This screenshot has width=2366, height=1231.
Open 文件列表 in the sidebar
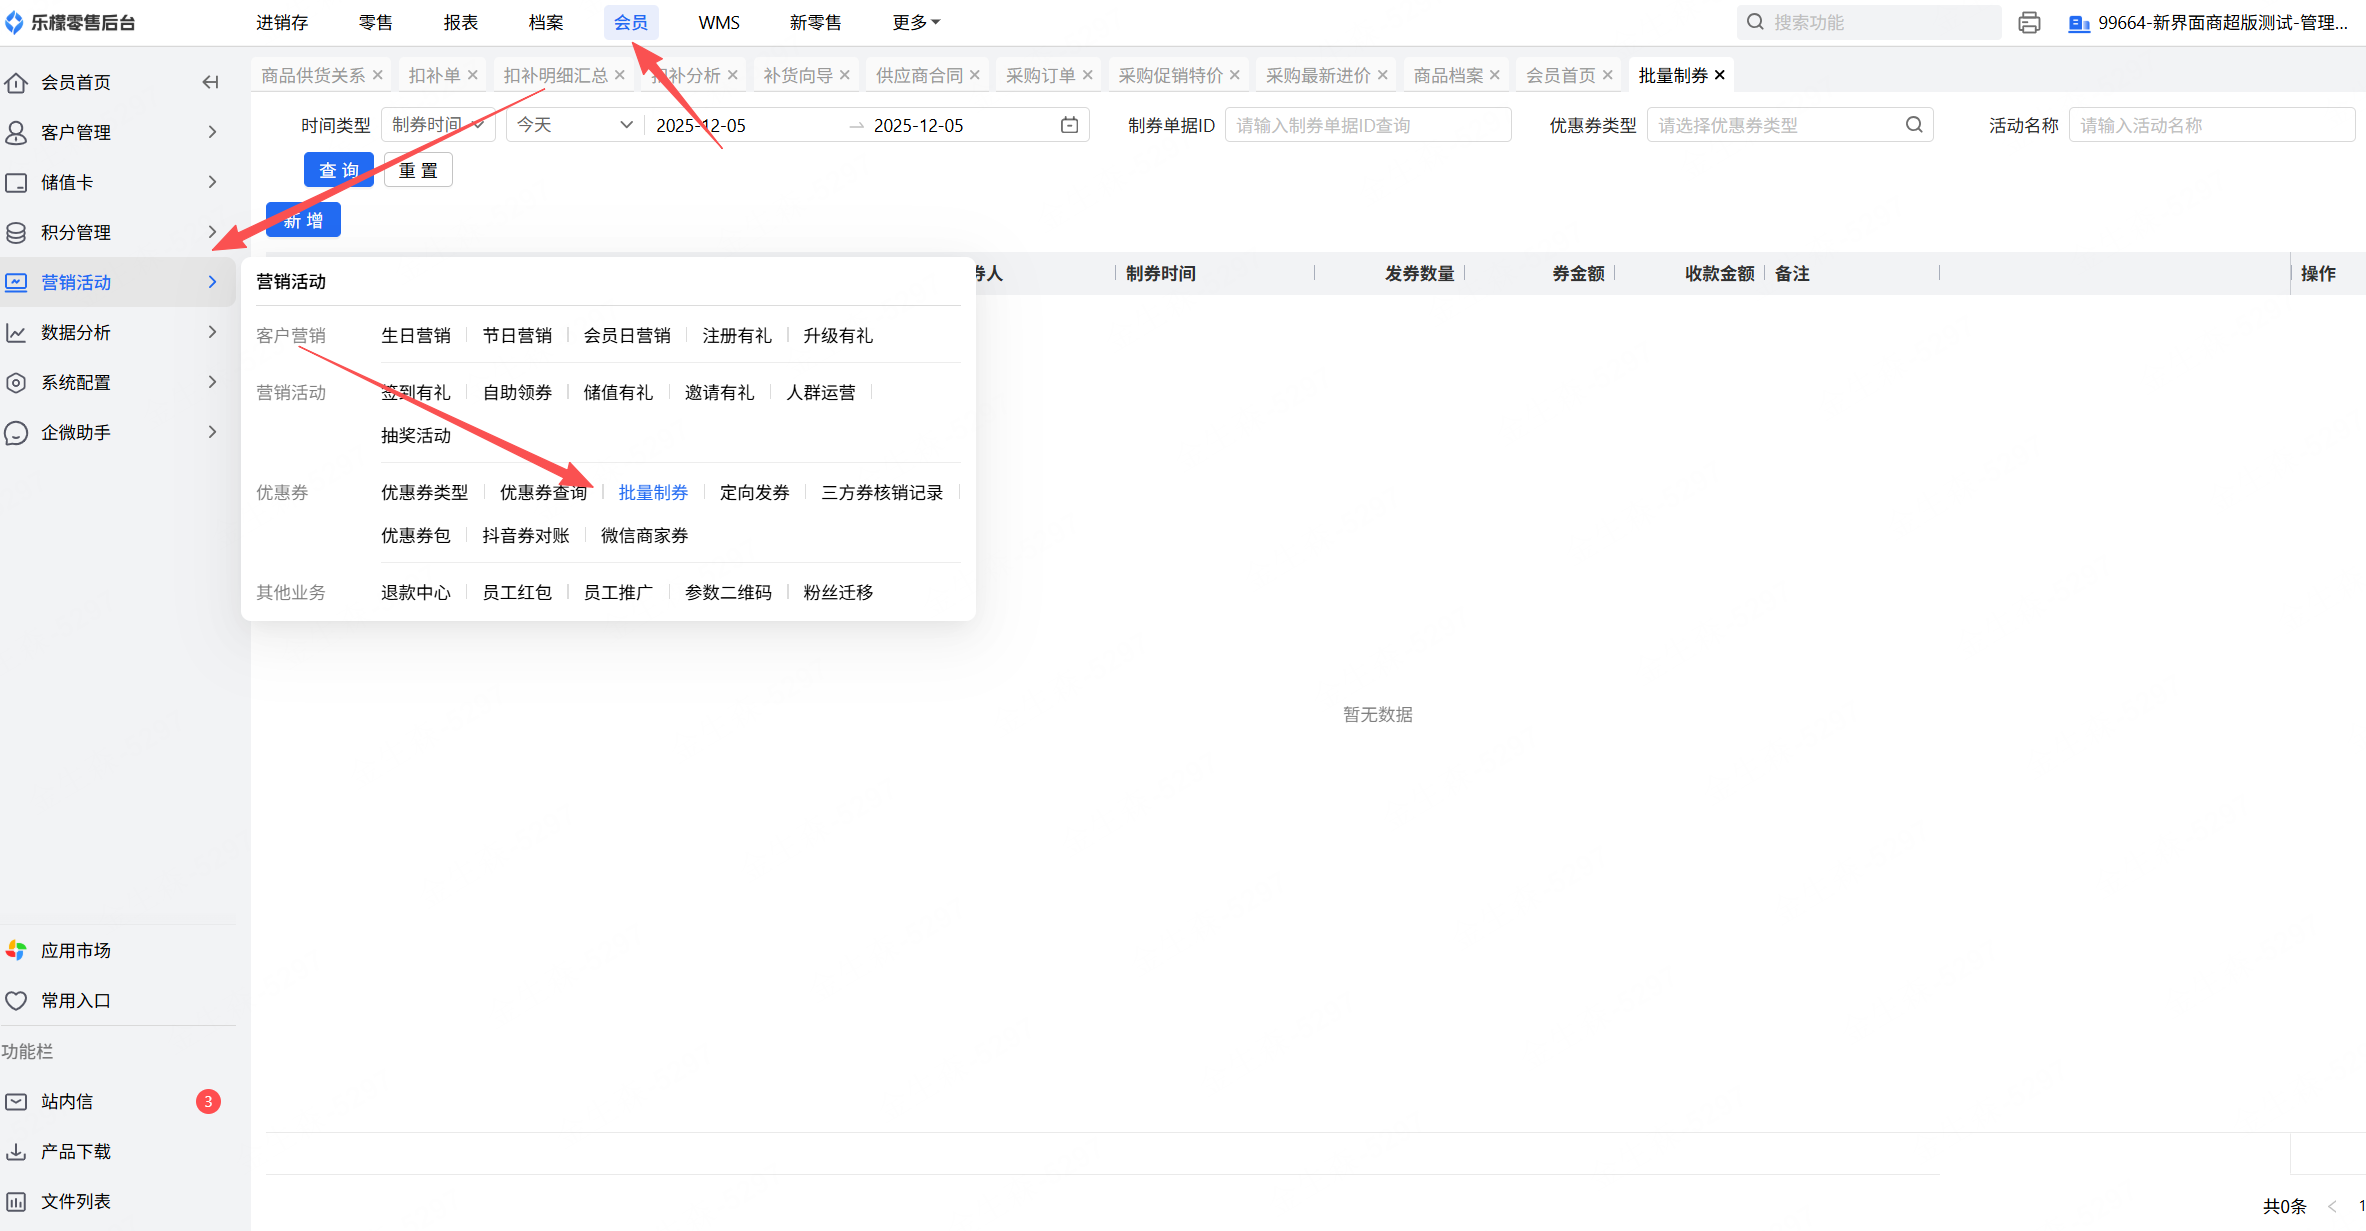(x=75, y=1201)
